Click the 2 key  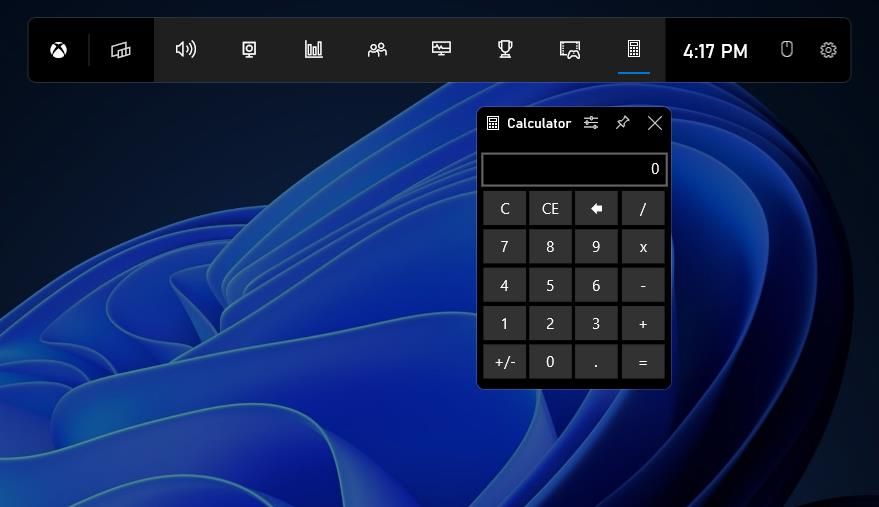tap(550, 324)
